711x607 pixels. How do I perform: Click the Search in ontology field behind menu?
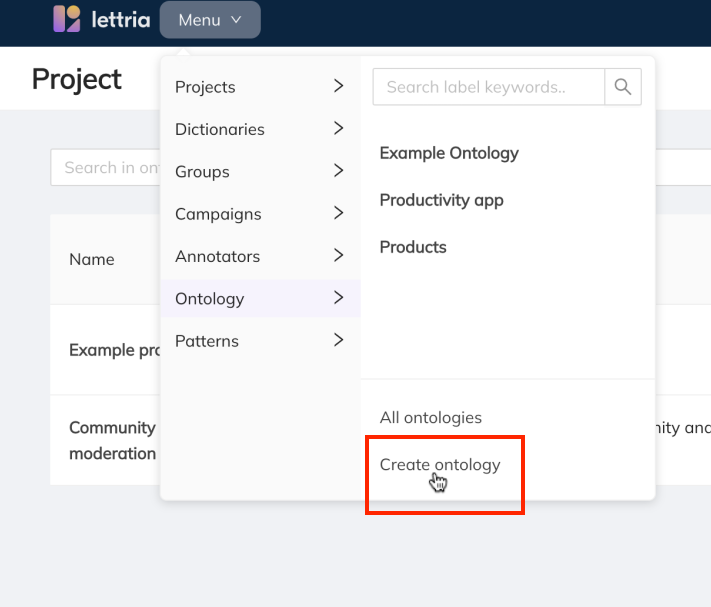pyautogui.click(x=105, y=167)
